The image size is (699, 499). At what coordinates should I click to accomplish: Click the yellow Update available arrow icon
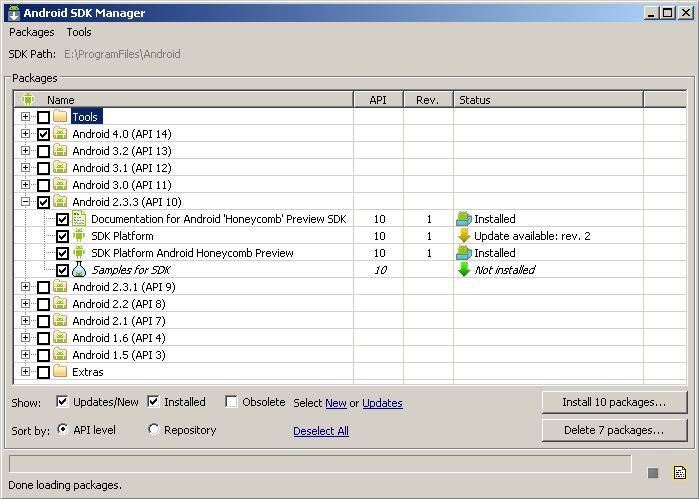464,235
